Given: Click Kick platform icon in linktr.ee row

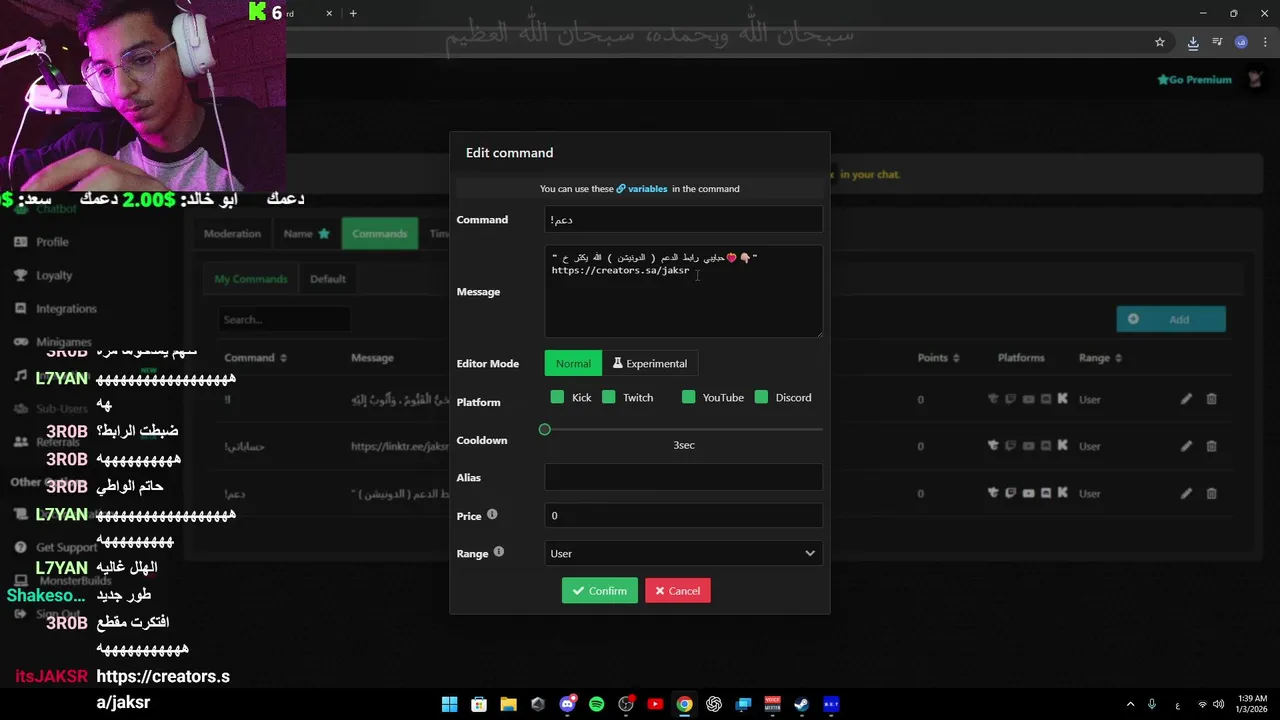Looking at the screenshot, I should point(1062,446).
